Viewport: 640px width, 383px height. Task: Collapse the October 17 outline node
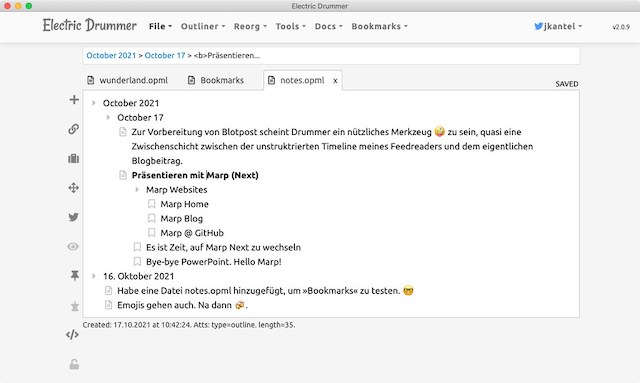108,118
